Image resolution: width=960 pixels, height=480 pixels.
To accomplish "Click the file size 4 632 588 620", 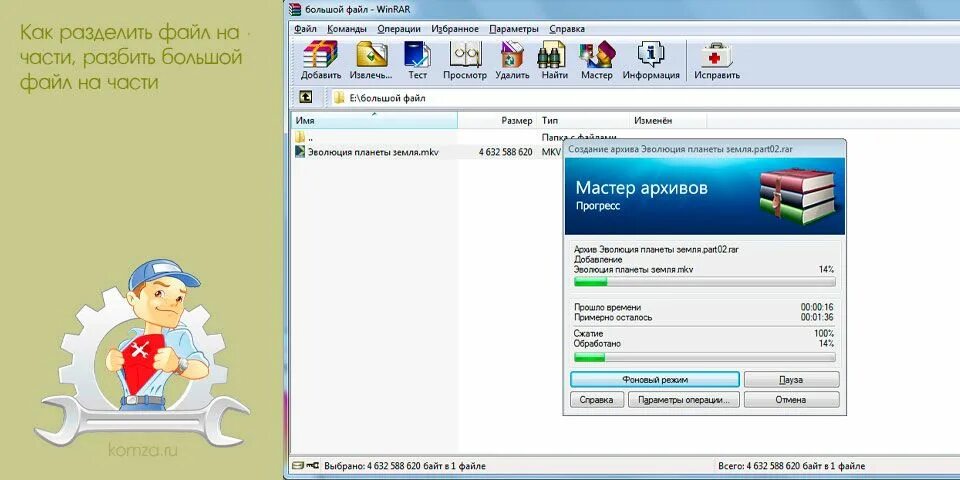I will [x=505, y=152].
